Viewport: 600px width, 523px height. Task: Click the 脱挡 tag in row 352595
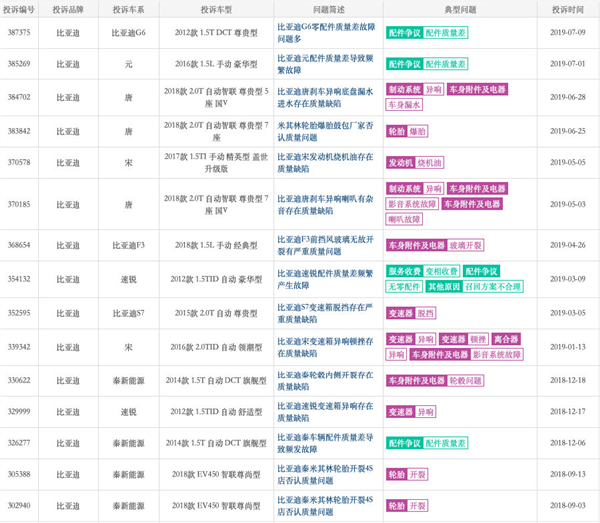point(425,313)
